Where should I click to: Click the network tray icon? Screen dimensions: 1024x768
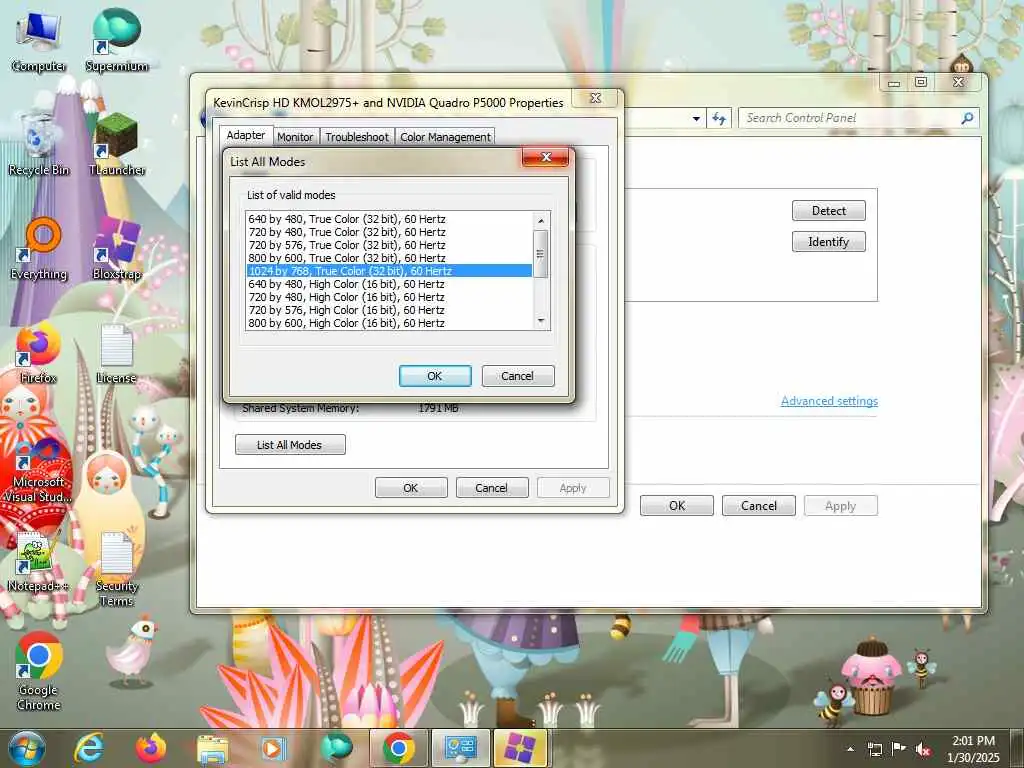[x=874, y=749]
